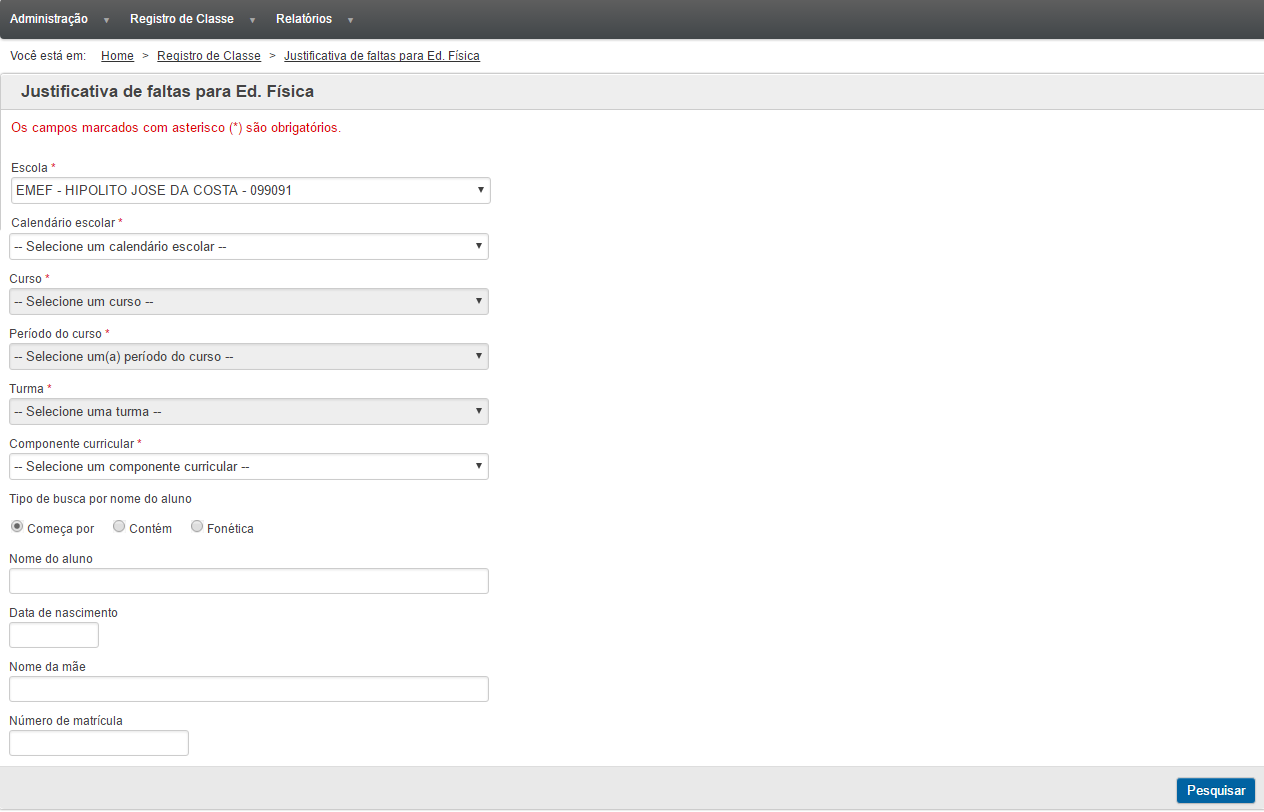1264x812 pixels.
Task: Focus the Número de matrícula field
Action: (x=99, y=743)
